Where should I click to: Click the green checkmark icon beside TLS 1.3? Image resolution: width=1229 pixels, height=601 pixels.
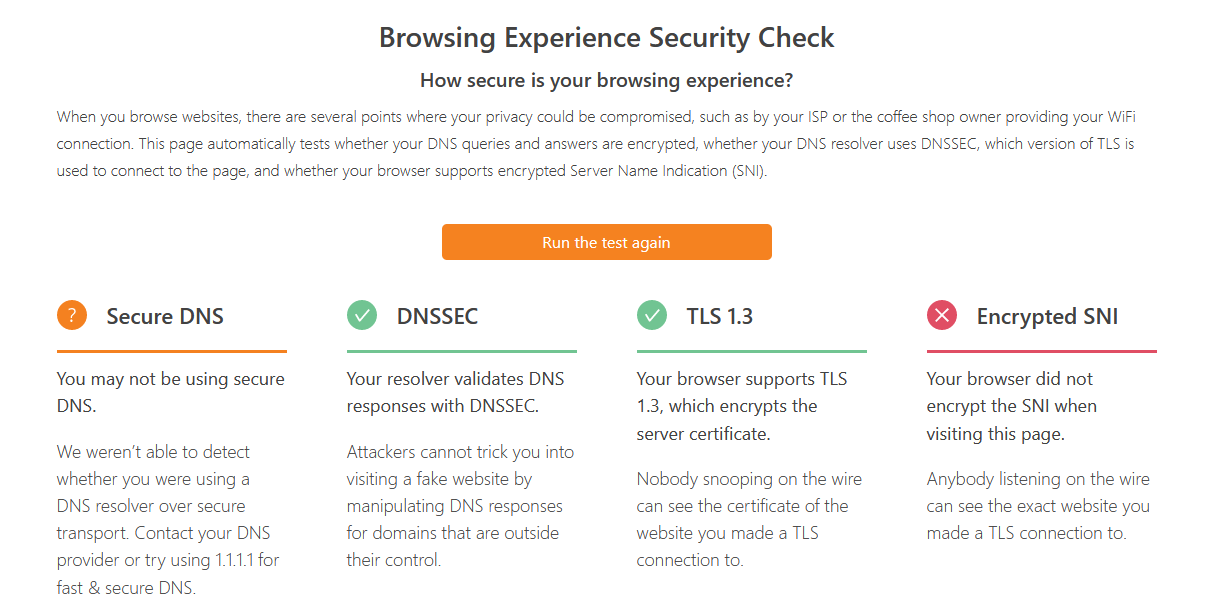pyautogui.click(x=652, y=316)
